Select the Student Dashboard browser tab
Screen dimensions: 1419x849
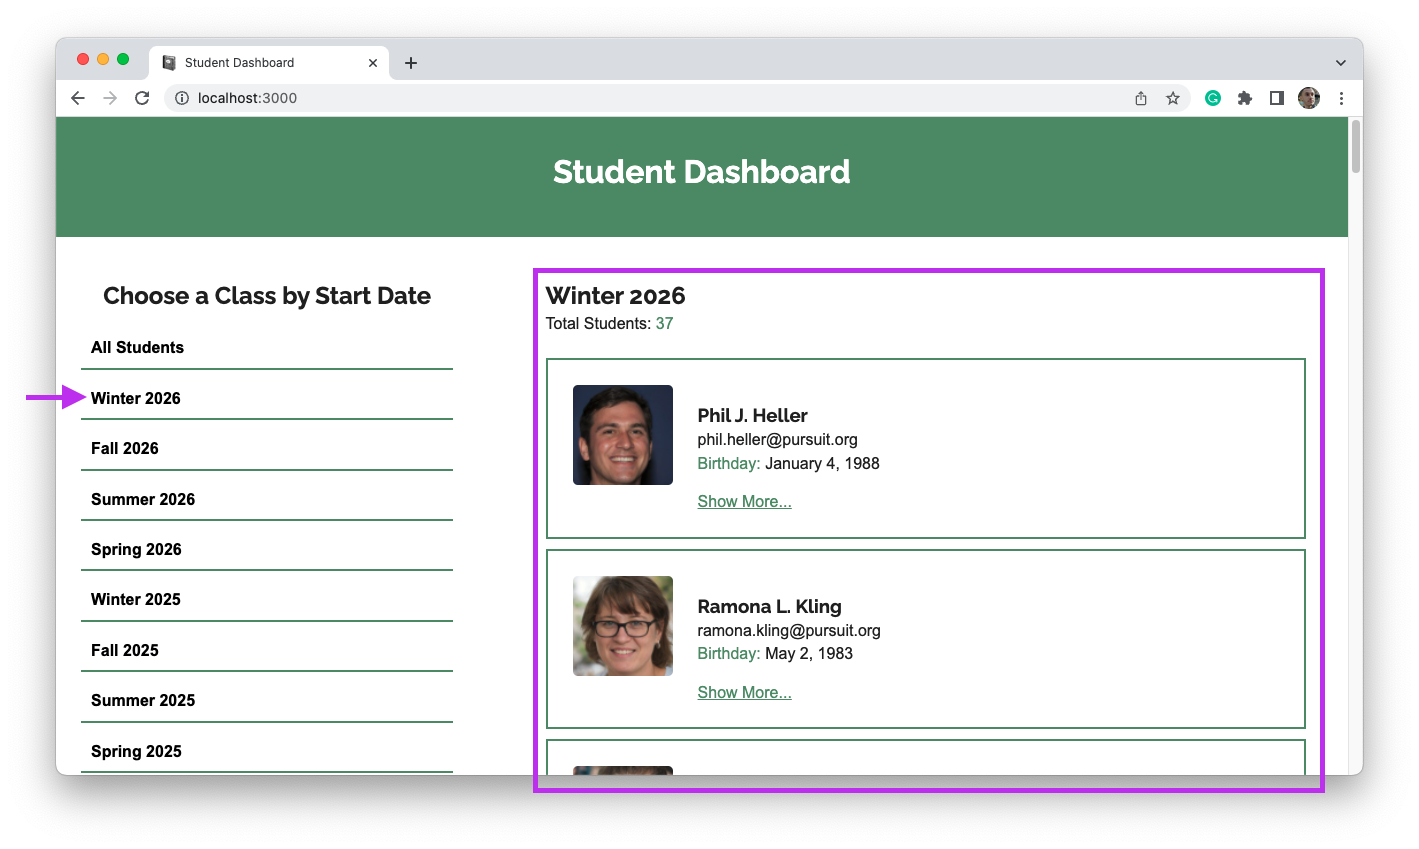point(269,62)
